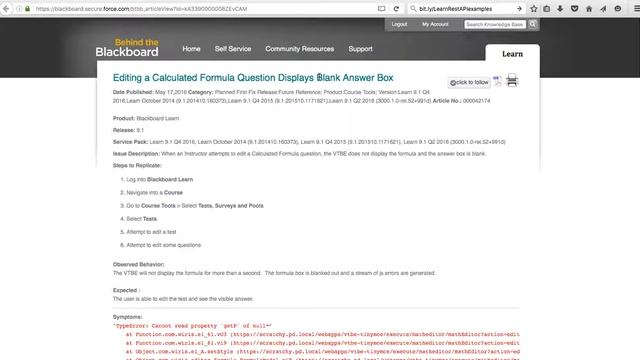Open site info icon in address bar
The image size is (640, 360).
(x=19, y=9)
